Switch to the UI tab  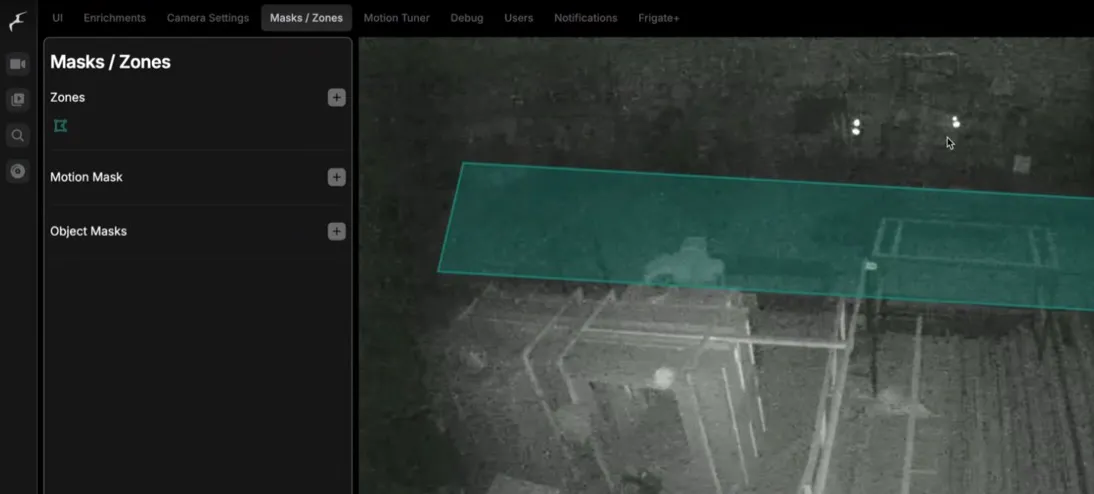click(x=57, y=18)
